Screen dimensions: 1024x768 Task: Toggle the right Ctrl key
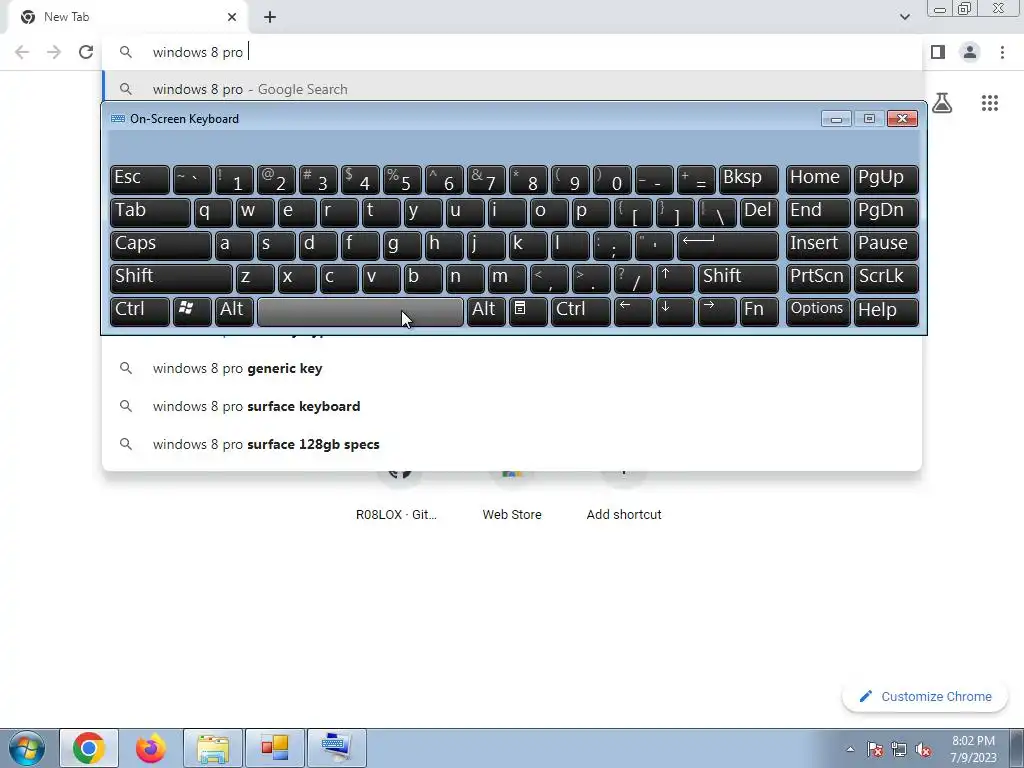pyautogui.click(x=581, y=311)
